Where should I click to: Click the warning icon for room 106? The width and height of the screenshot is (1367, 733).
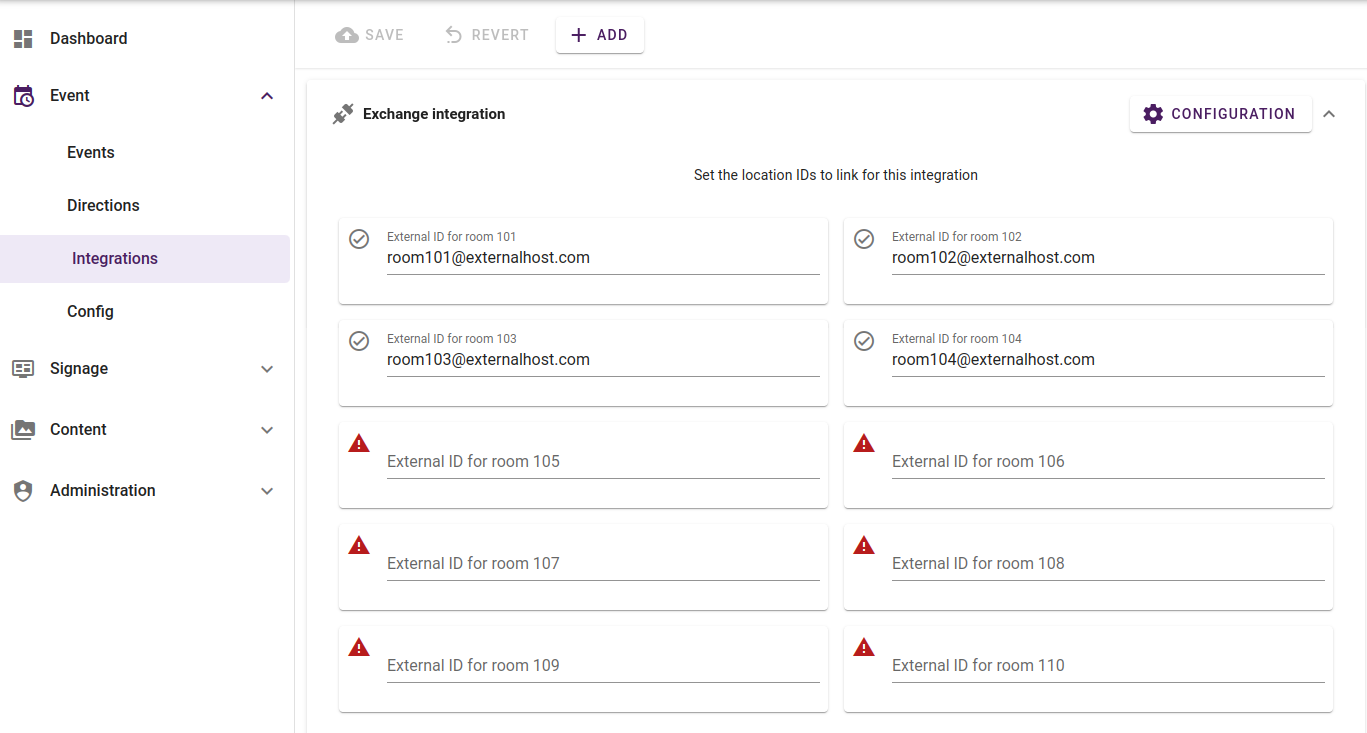tap(864, 443)
